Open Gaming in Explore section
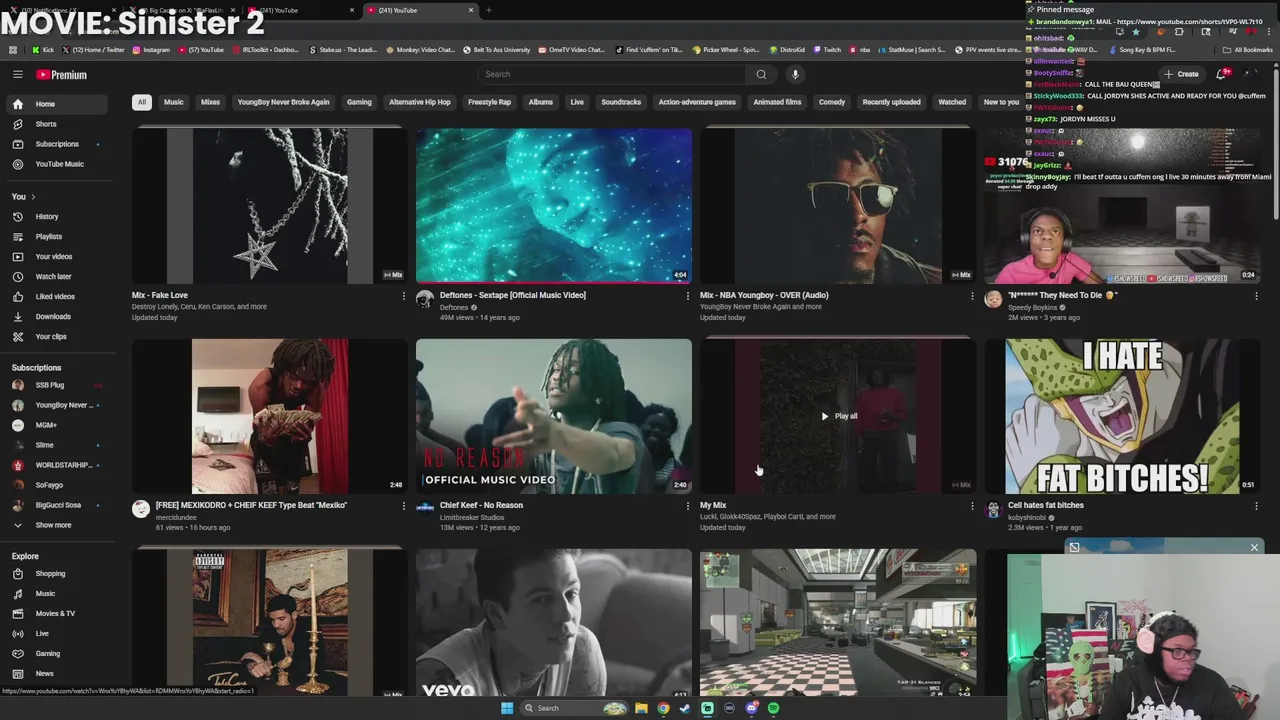Screen dimensions: 1280x720 (x=58, y=653)
